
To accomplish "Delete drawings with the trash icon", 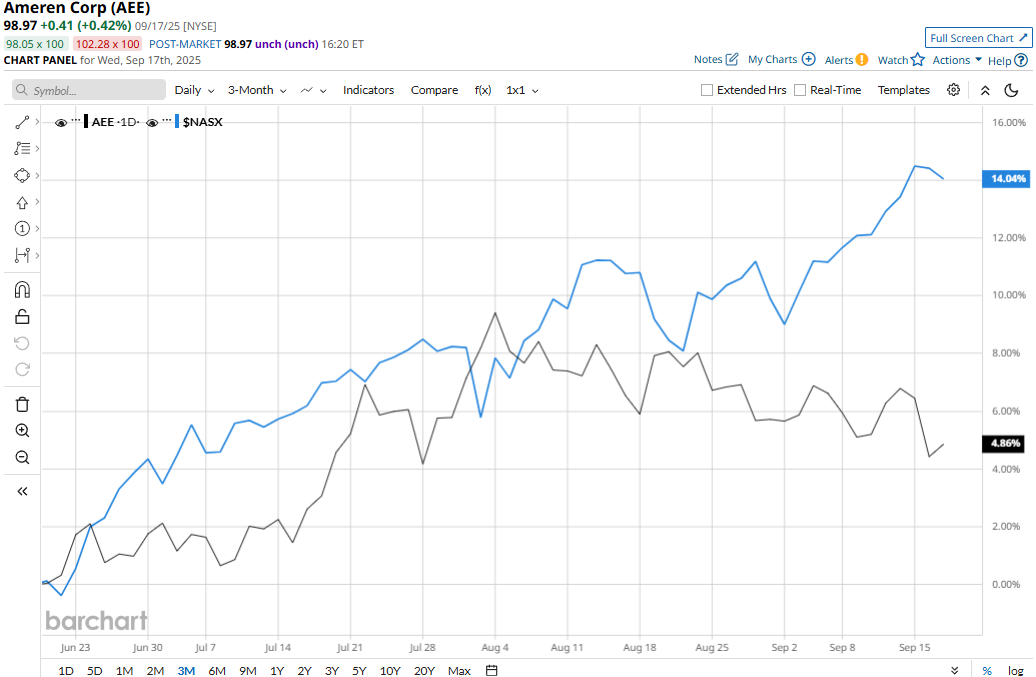I will pyautogui.click(x=22, y=404).
